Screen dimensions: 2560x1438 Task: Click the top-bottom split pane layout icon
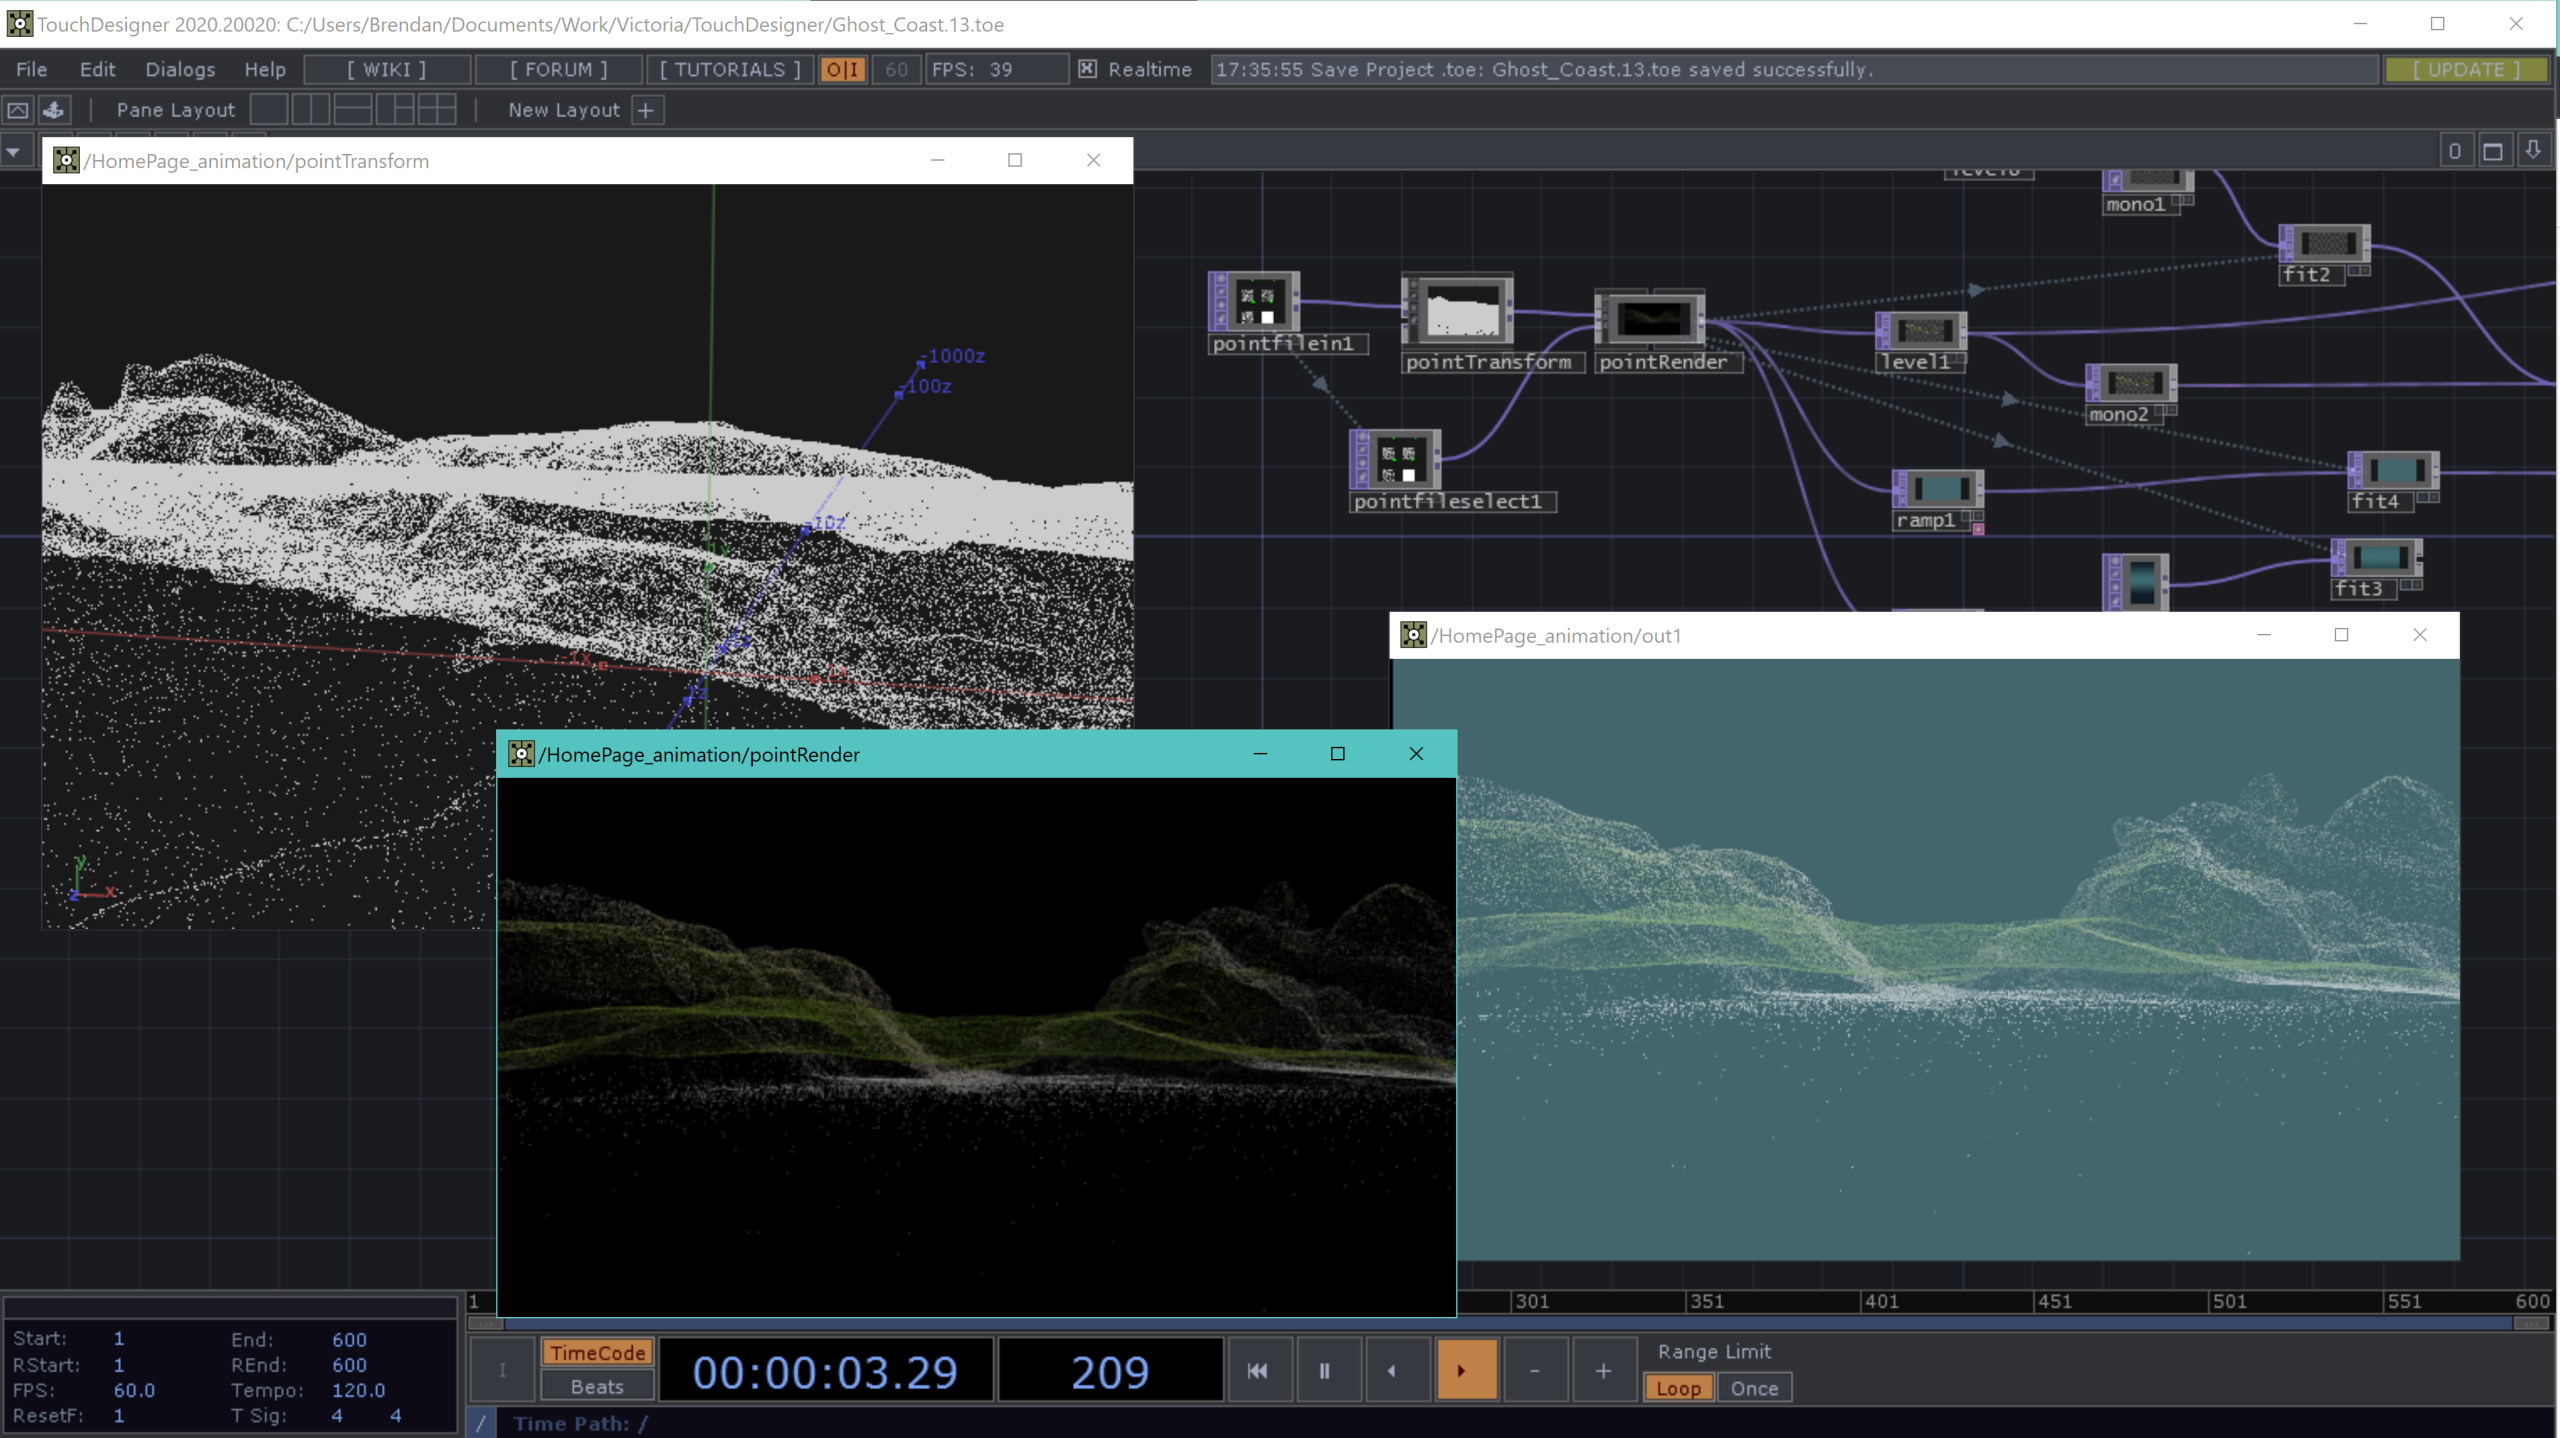(353, 110)
